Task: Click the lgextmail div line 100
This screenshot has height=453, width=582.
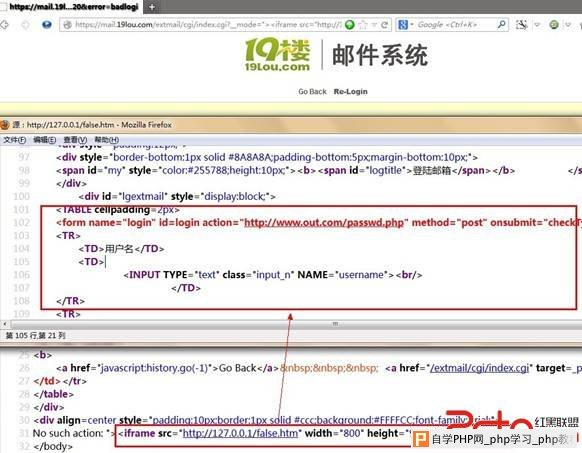Action: click(177, 196)
